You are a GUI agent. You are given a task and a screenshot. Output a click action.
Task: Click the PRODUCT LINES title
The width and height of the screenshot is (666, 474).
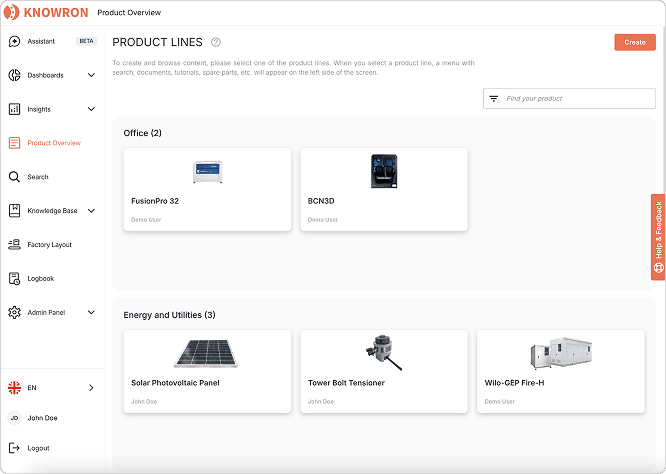(157, 42)
